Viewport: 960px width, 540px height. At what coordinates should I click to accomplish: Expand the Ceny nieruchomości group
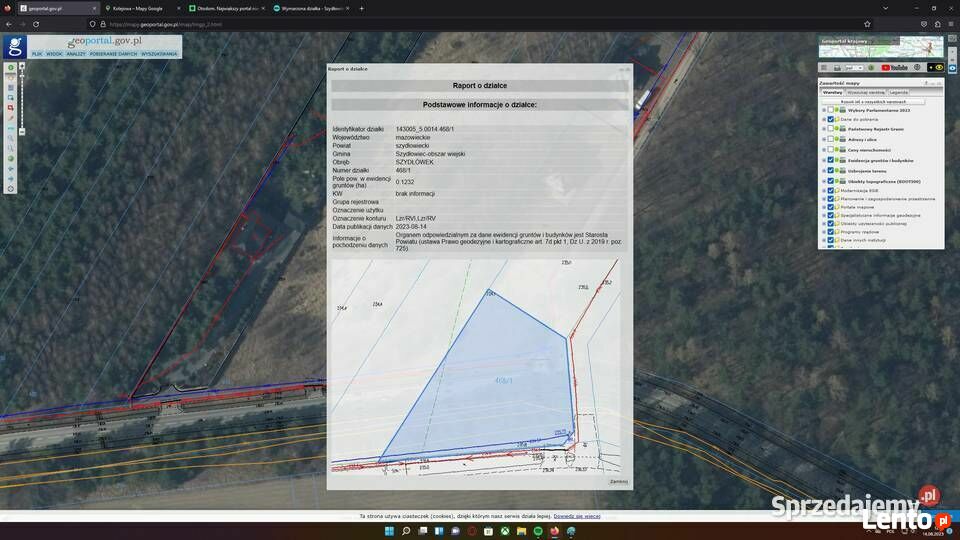coord(824,150)
